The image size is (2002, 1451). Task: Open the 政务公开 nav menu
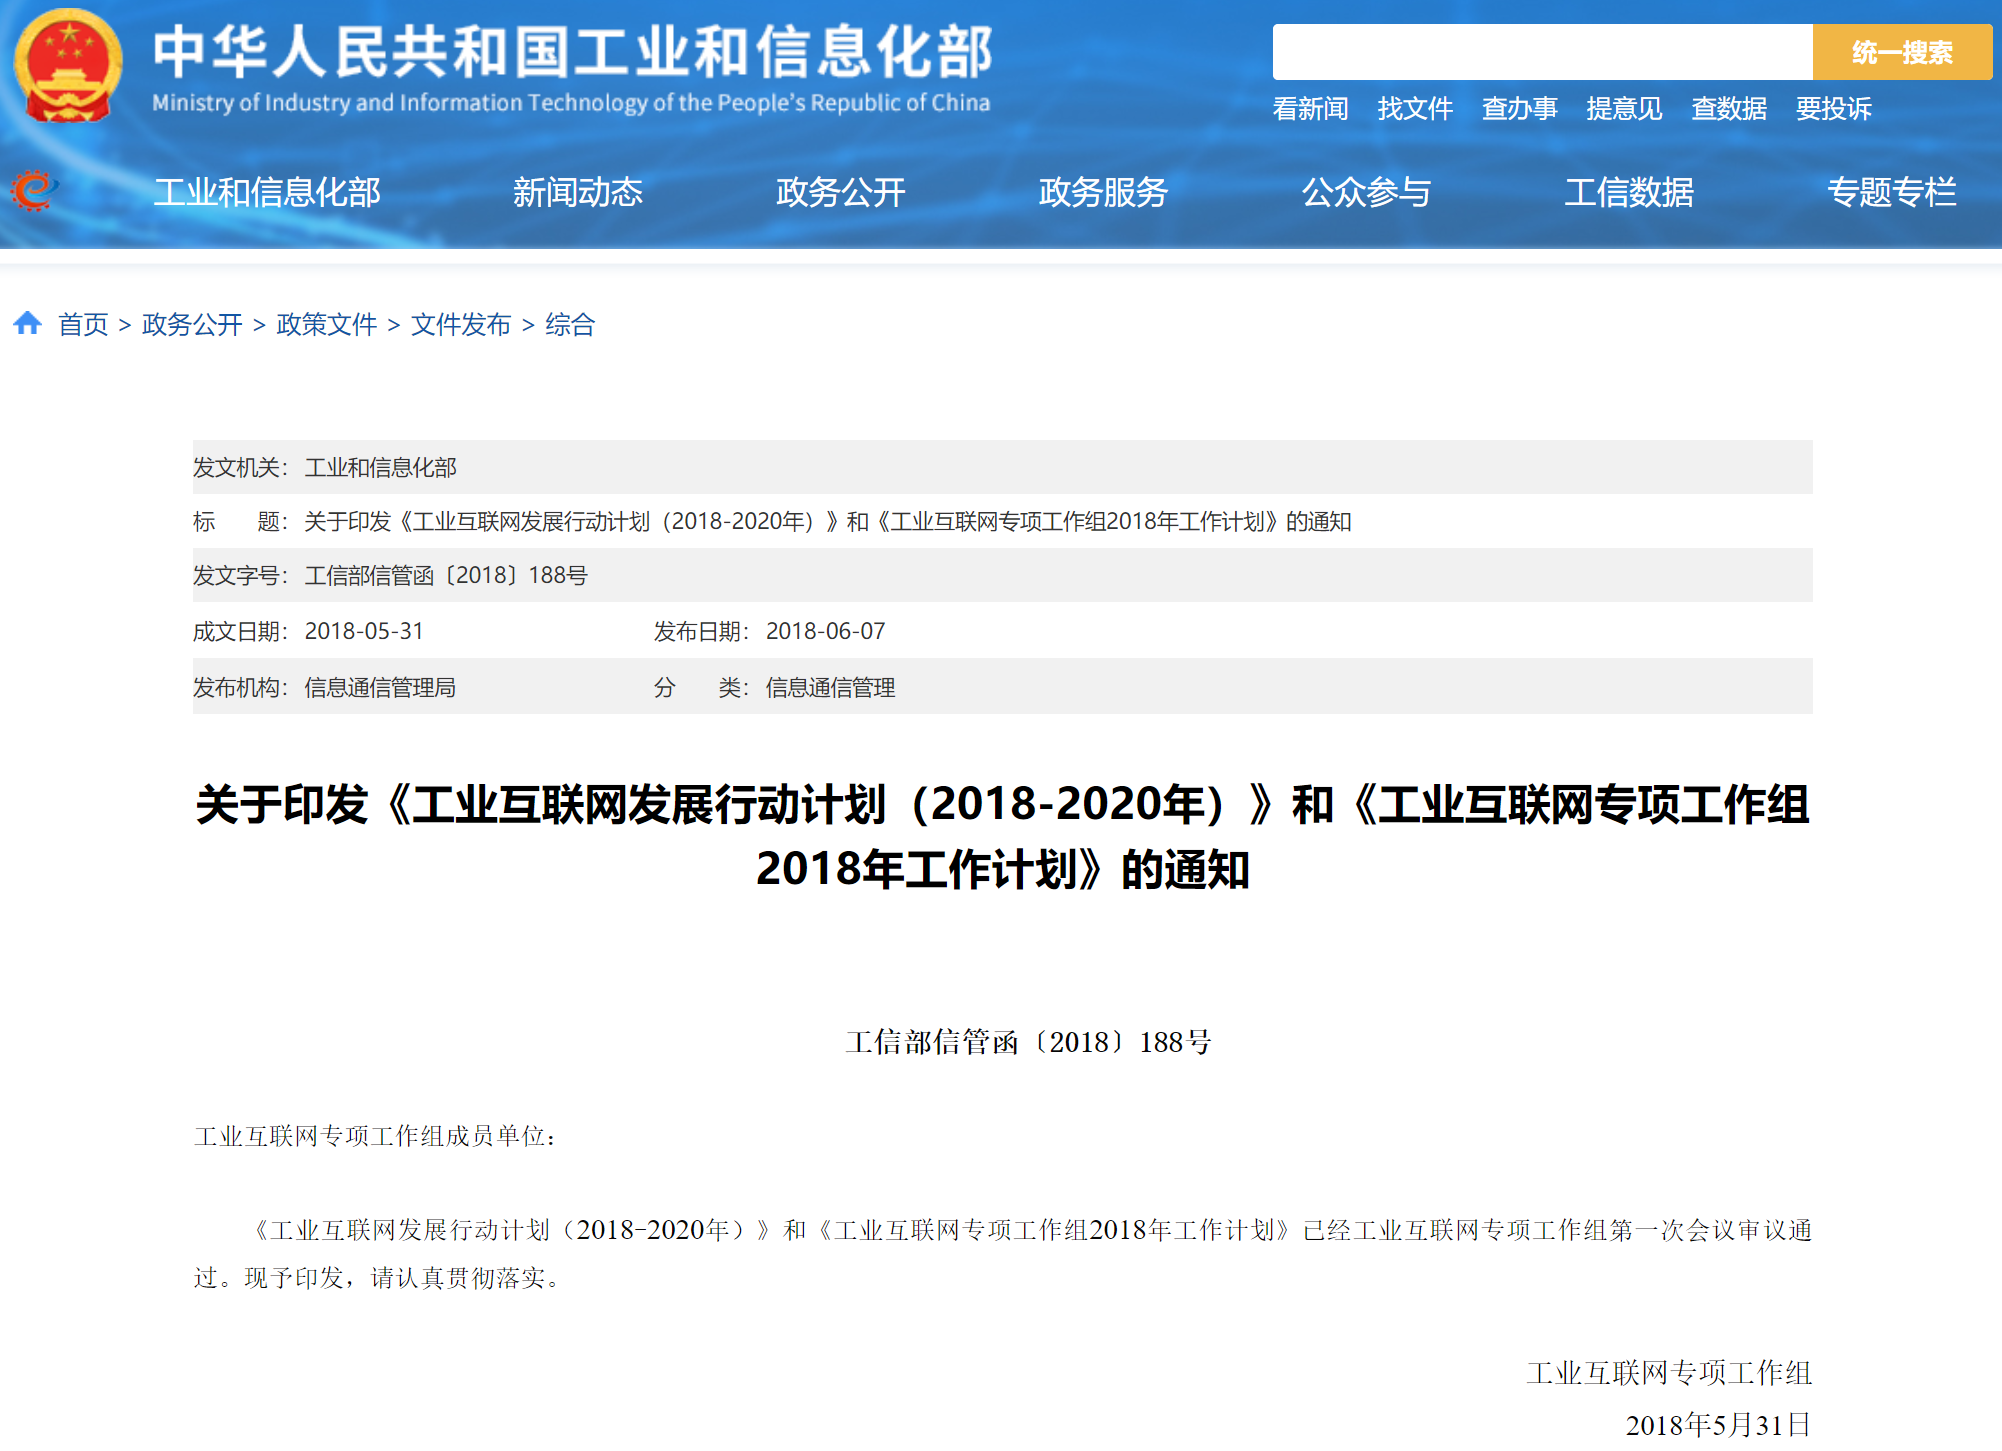click(x=841, y=192)
